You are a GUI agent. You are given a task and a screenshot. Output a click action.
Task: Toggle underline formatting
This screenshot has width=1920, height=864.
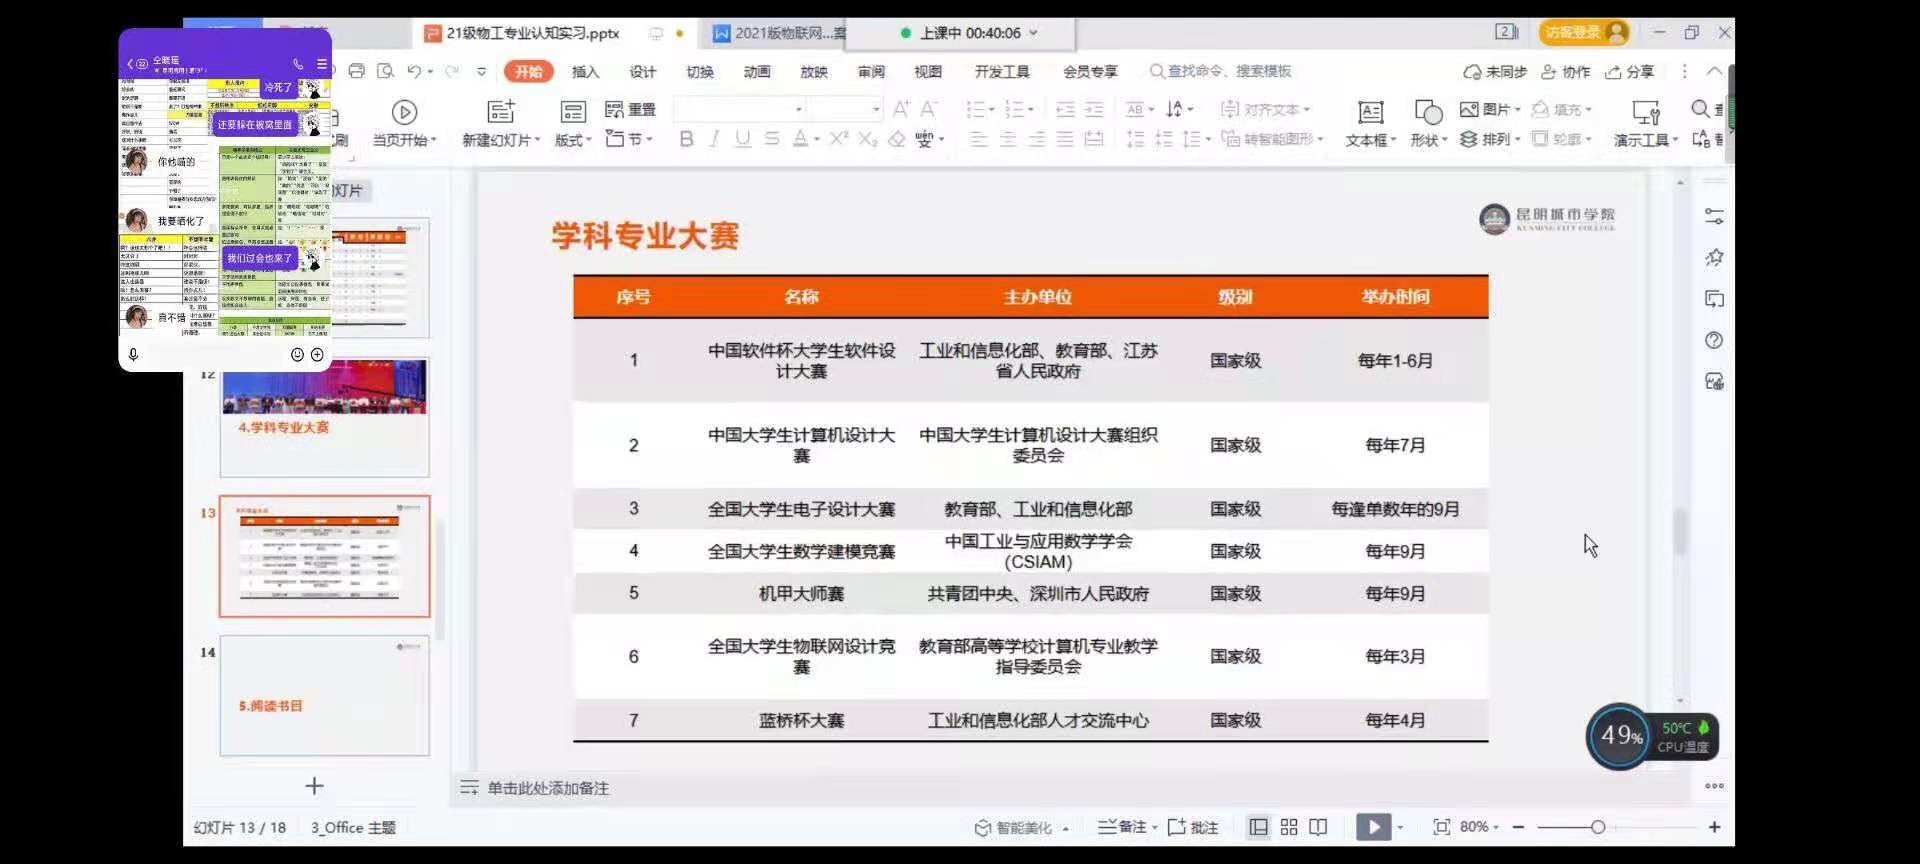click(743, 139)
